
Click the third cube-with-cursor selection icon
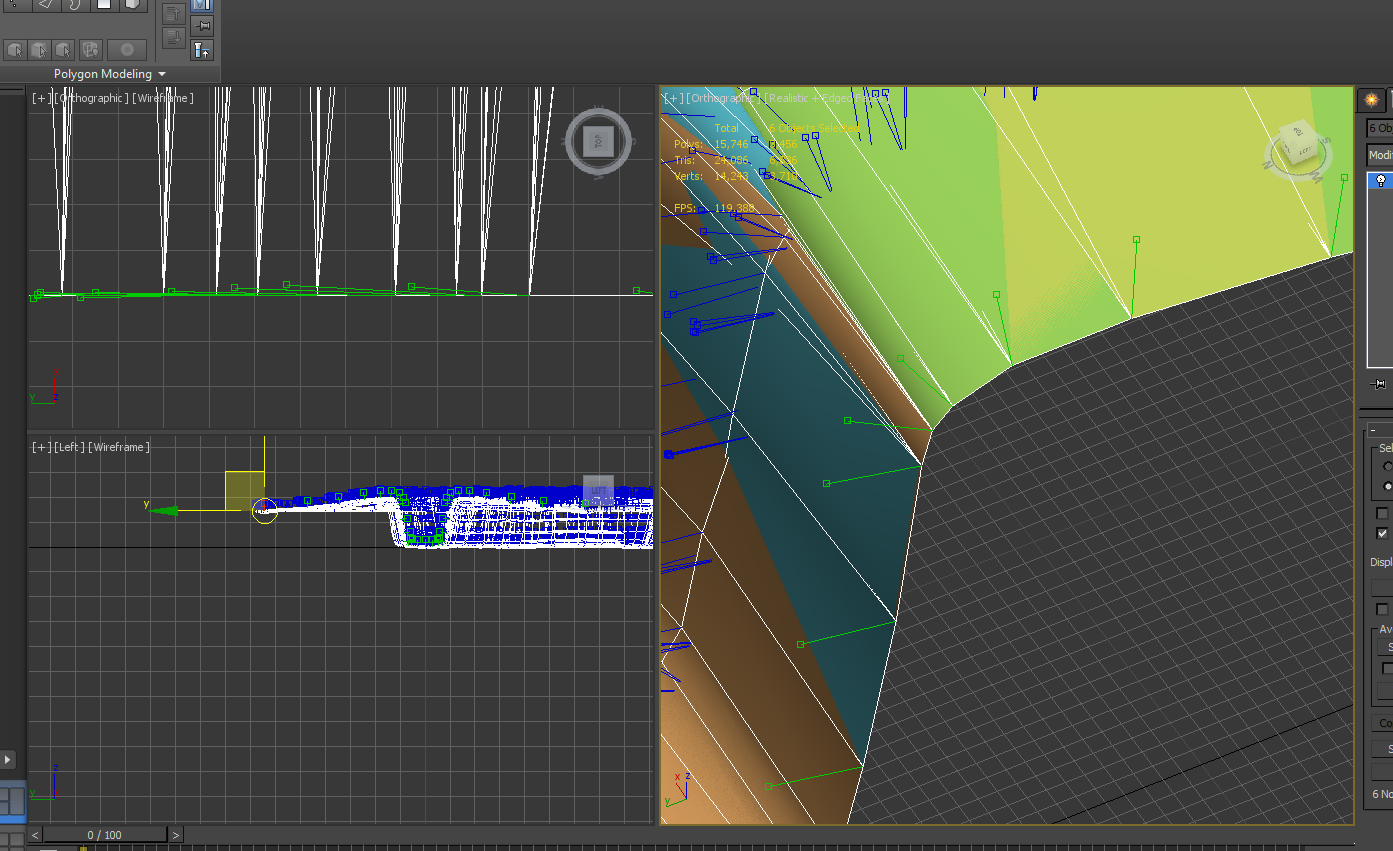[x=65, y=49]
